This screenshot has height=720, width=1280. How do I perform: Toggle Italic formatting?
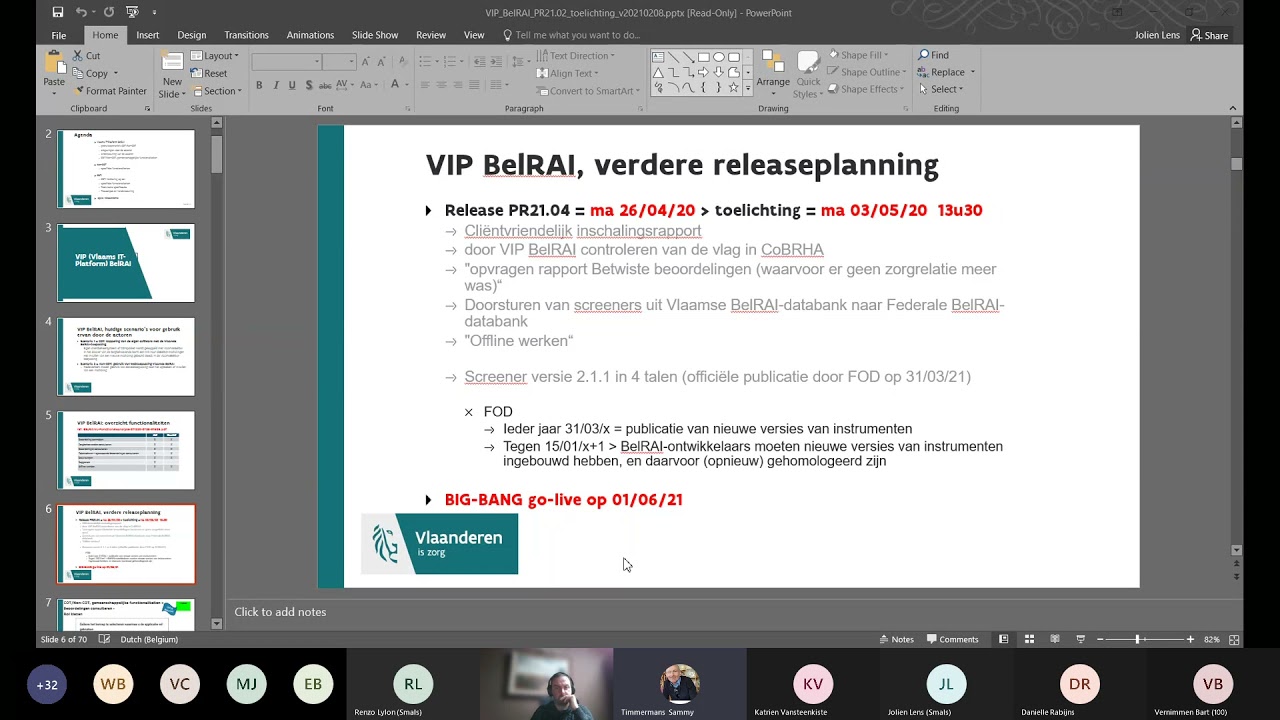[275, 85]
